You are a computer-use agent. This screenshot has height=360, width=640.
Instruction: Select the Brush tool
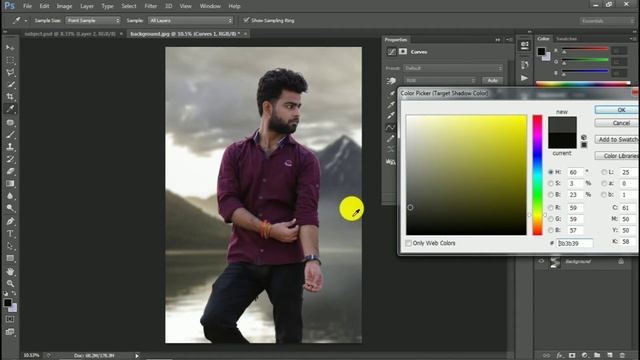pyautogui.click(x=10, y=135)
